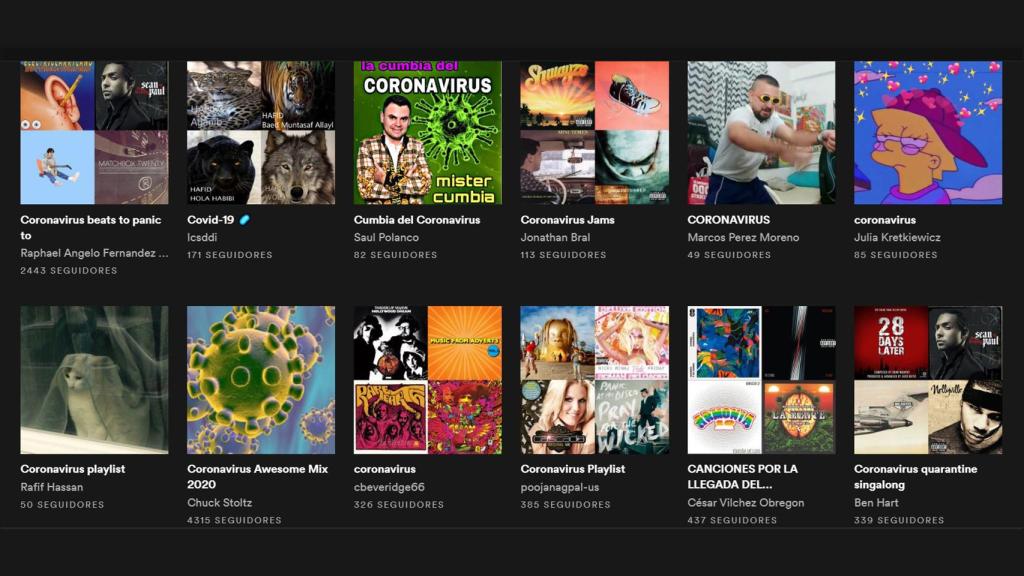The height and width of the screenshot is (576, 1024).
Task: Open 'Coronavirus beats to panic to' playlist cover
Action: (x=94, y=133)
